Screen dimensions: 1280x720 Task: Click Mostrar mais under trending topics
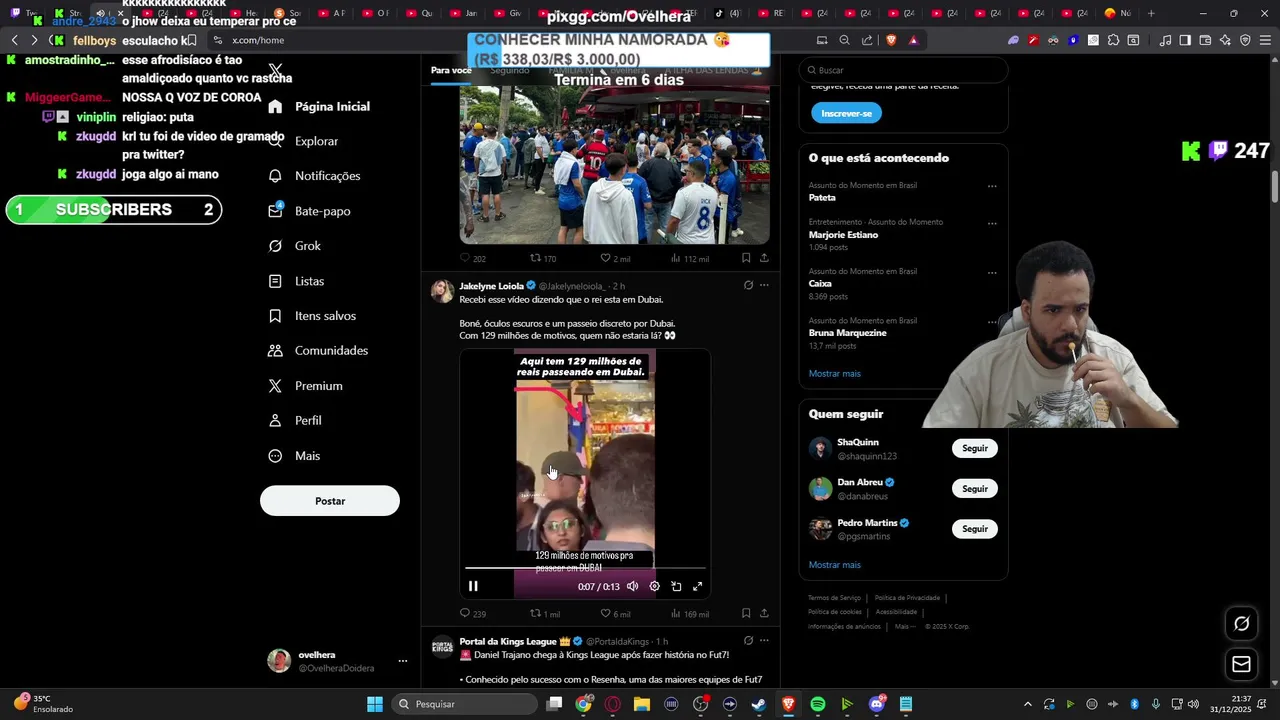[834, 374]
